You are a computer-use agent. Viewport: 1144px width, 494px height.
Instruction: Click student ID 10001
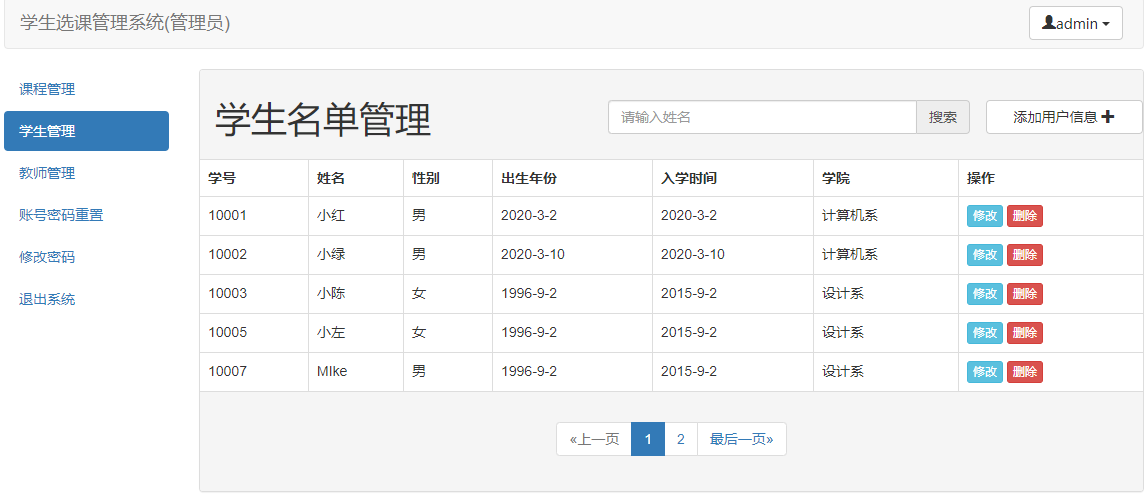(228, 216)
